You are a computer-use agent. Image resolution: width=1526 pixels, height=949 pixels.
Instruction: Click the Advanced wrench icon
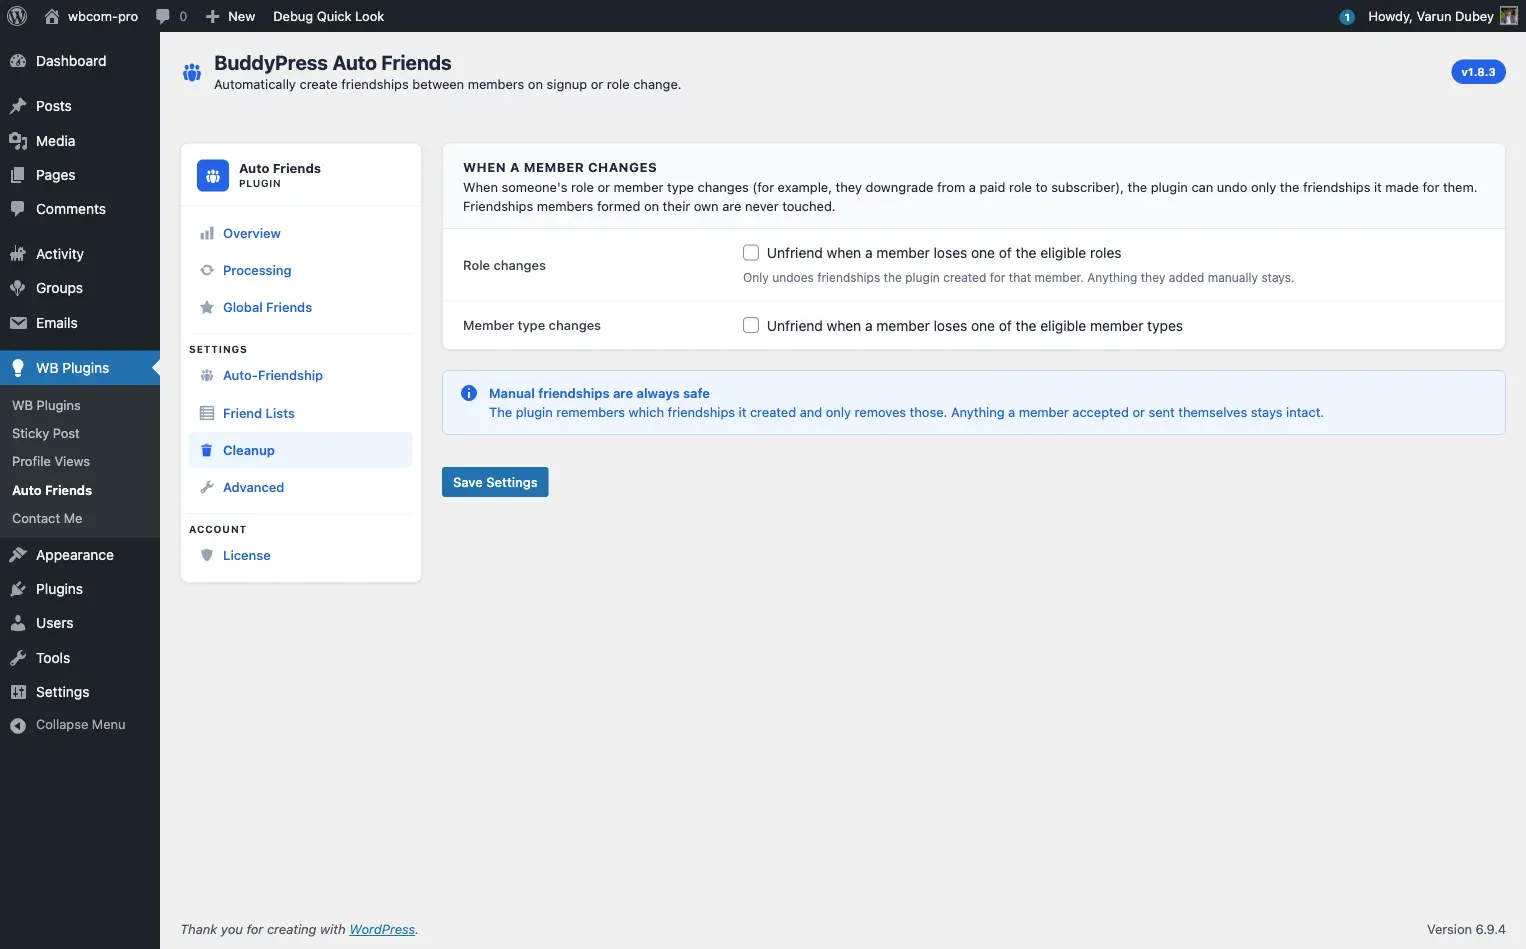click(207, 487)
